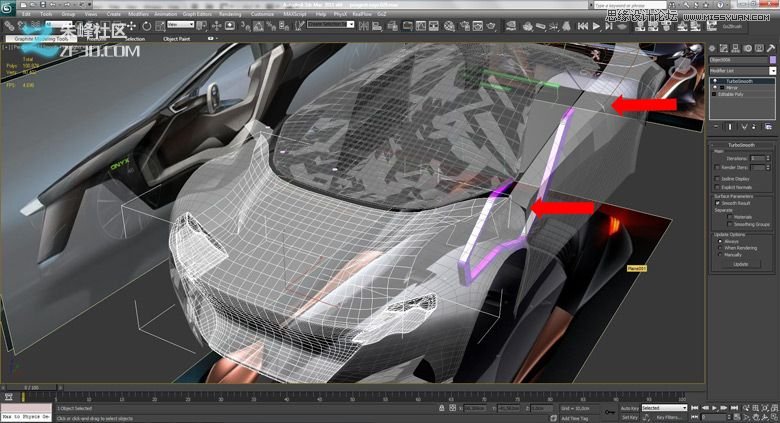Enable the Explicit Normals checkbox

(x=717, y=187)
